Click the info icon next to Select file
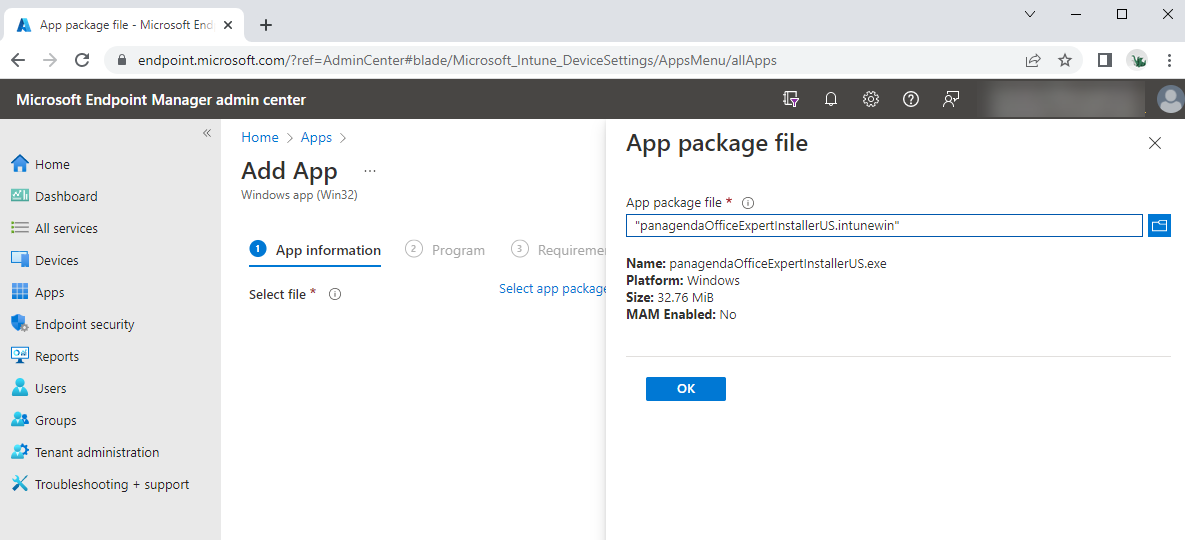Viewport: 1185px width, 540px height. pos(336,294)
